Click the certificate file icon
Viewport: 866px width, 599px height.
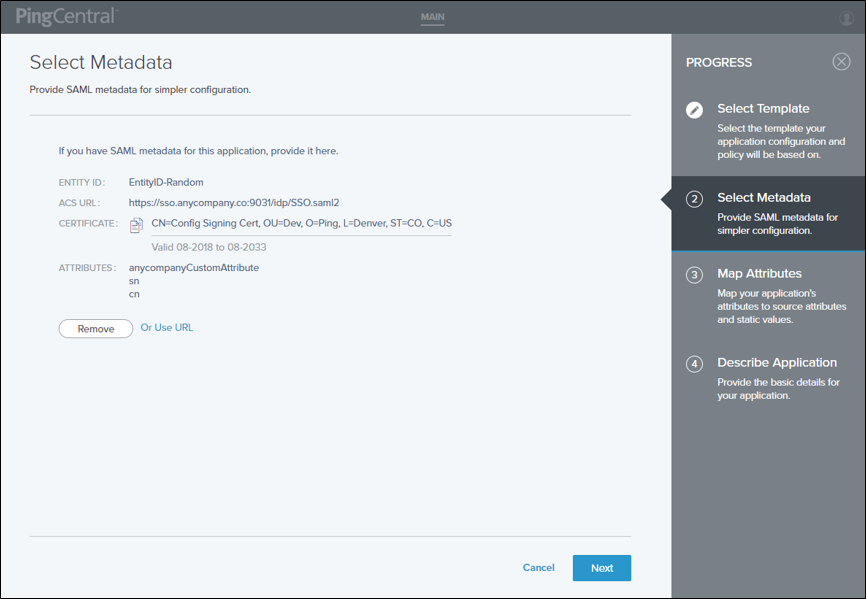(137, 224)
